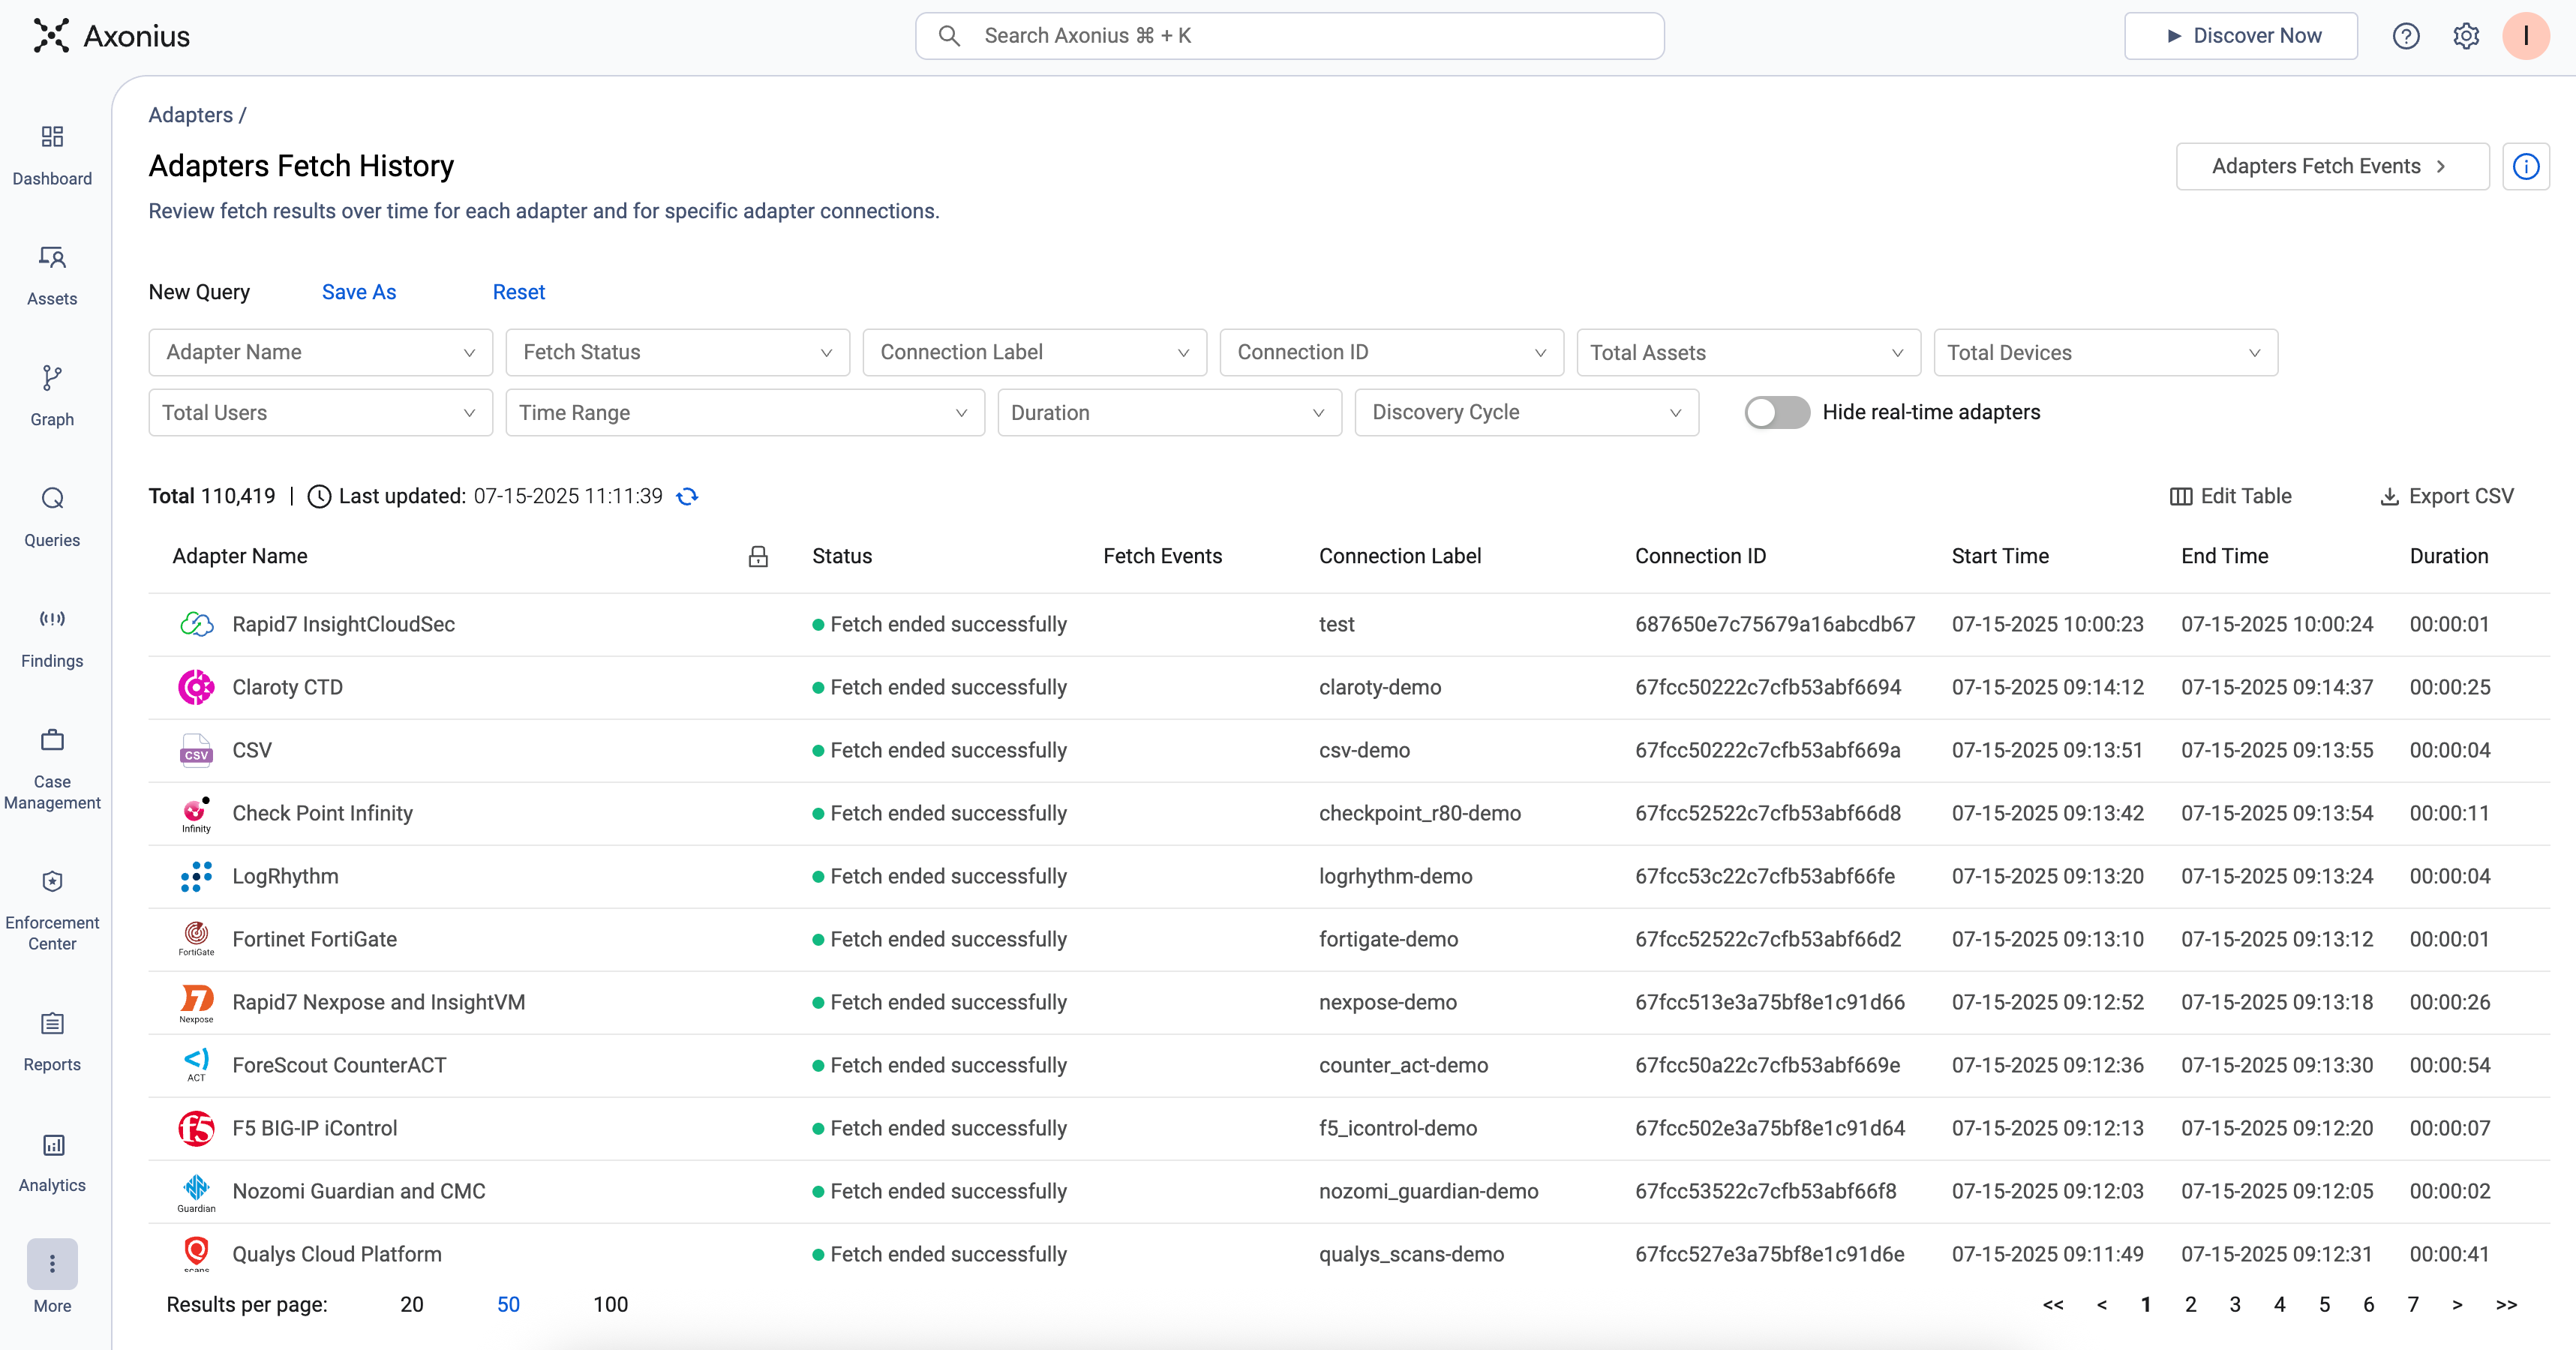Screen dimensions: 2576x1350
Task: Open the Enforcement Center sidebar icon
Action: tap(52, 881)
